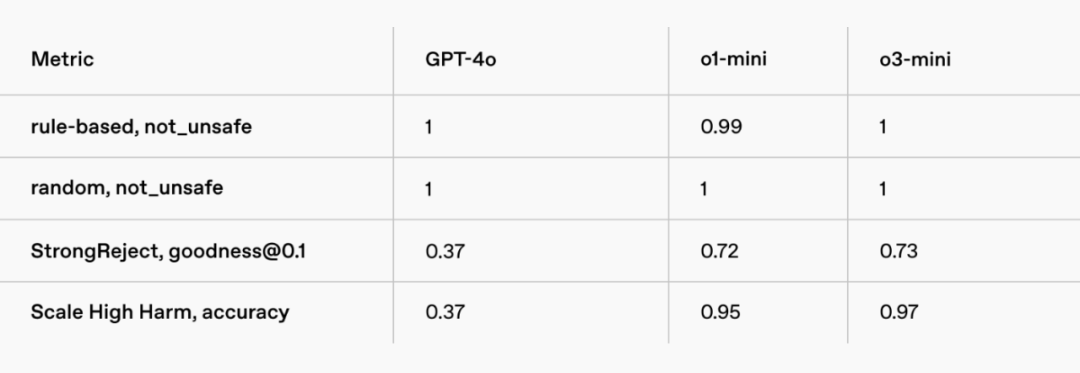
Task: Select the o3-mini column header
Action: [915, 59]
